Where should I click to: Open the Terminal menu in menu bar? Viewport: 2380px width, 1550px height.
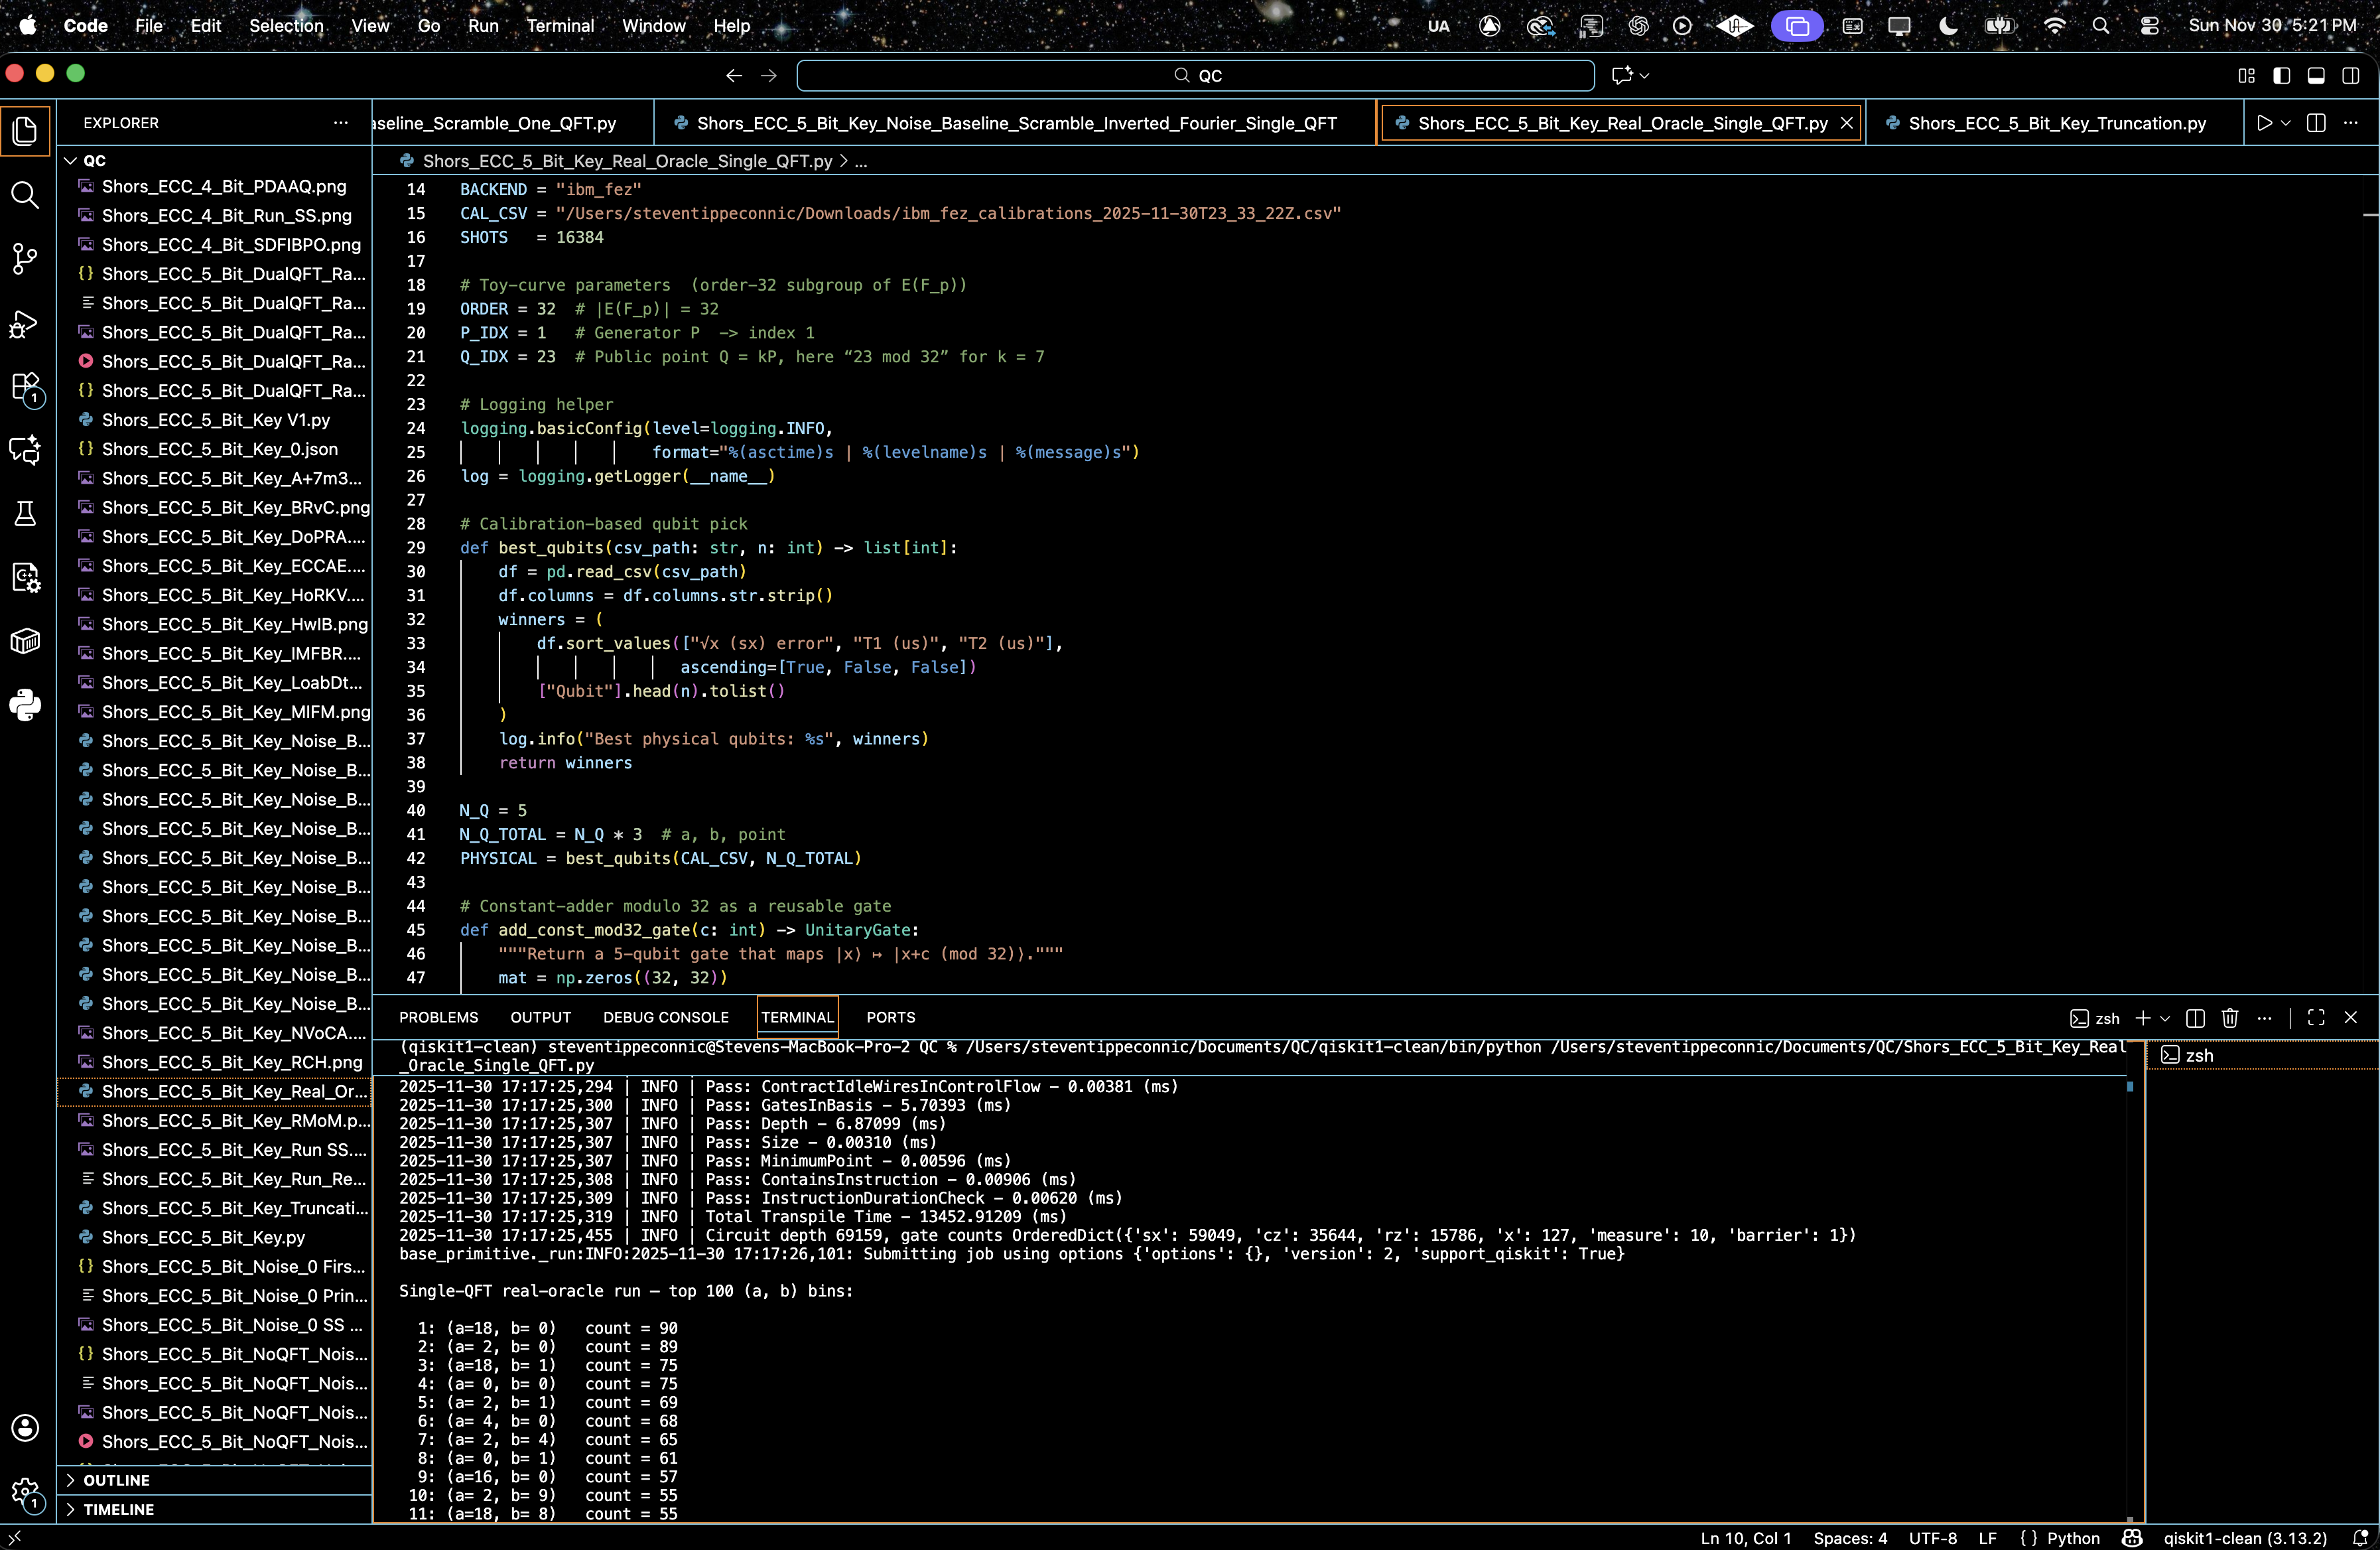click(559, 26)
